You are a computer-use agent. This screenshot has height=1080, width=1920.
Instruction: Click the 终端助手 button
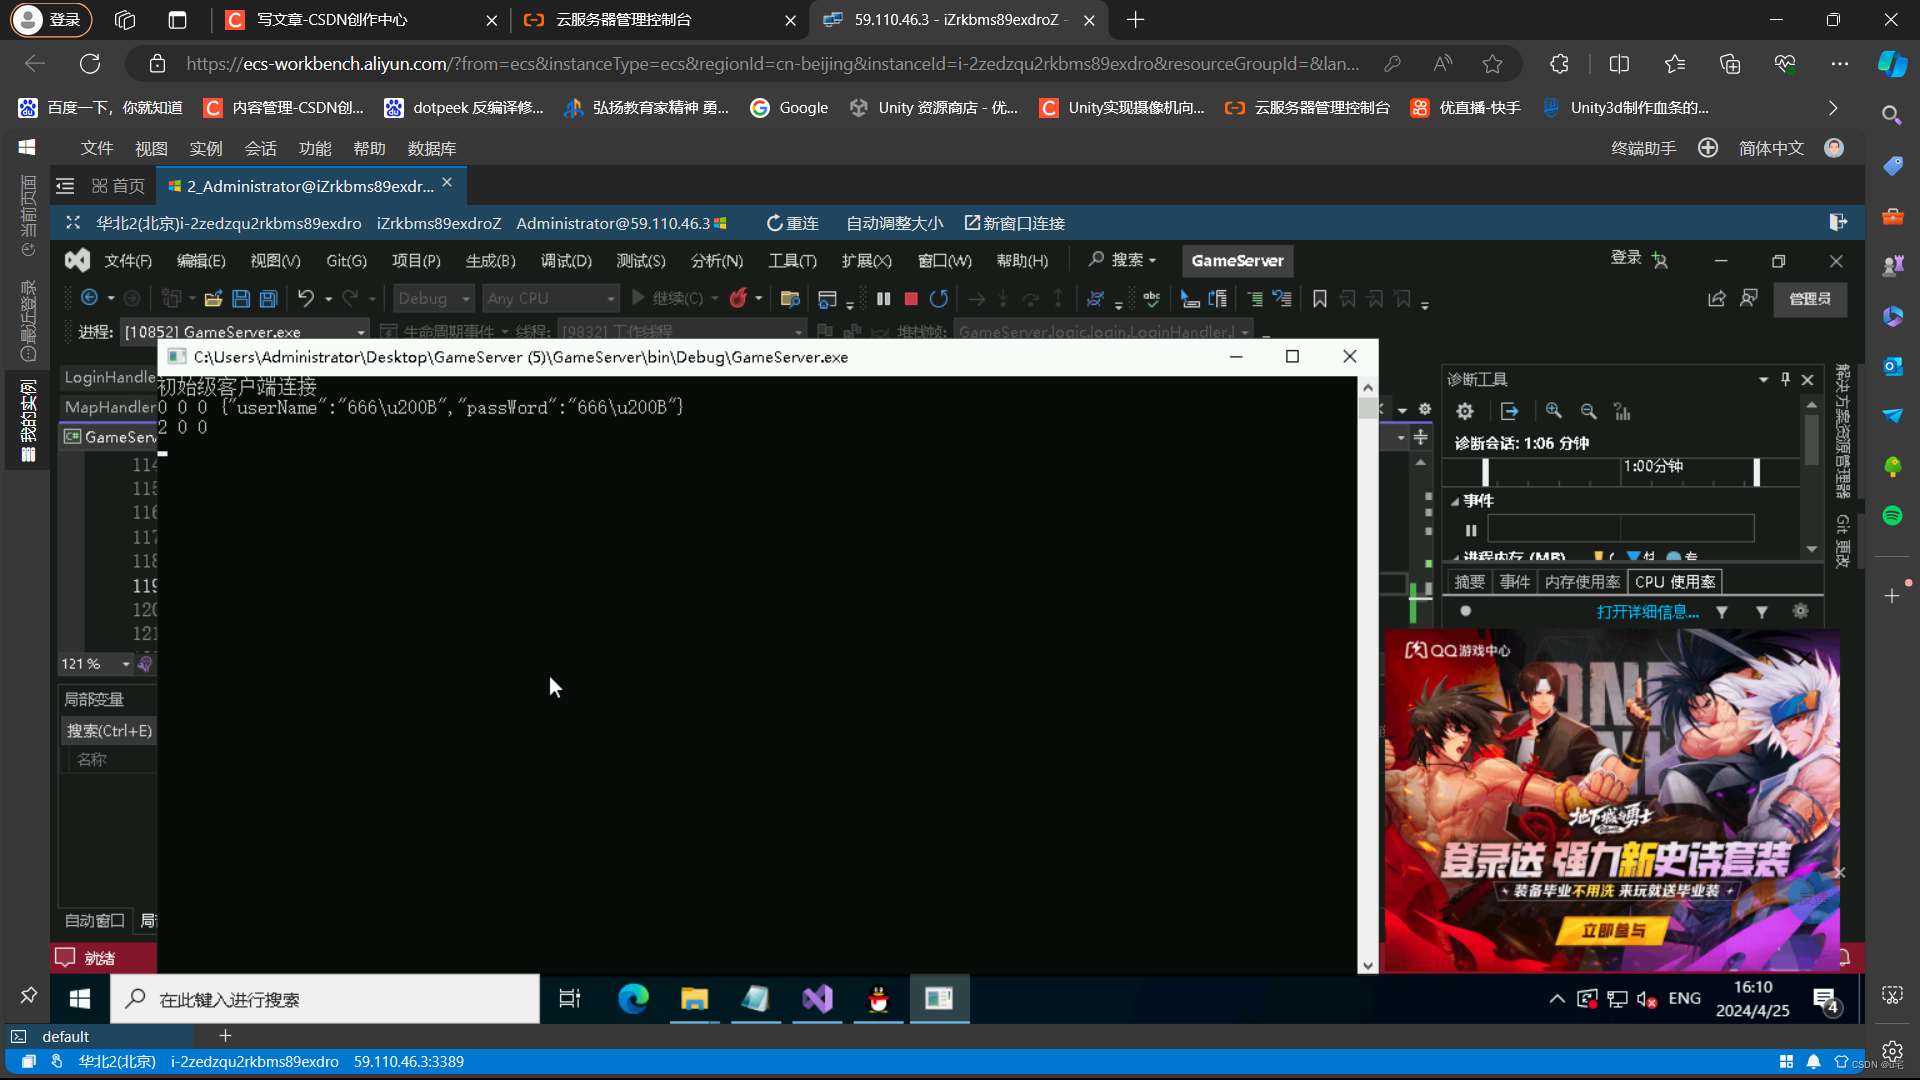pyautogui.click(x=1644, y=148)
